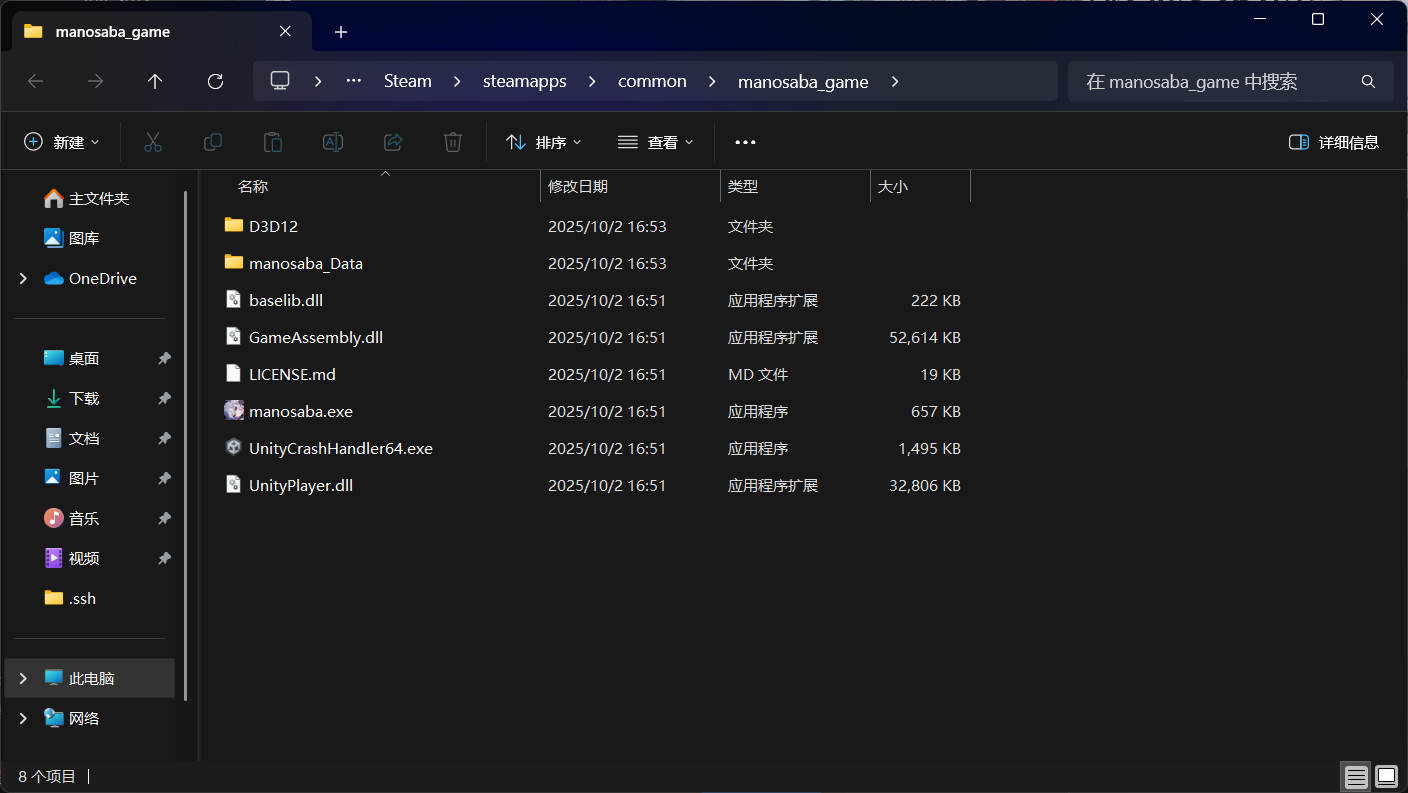Expand the OneDrive tree node
1408x793 pixels.
pyautogui.click(x=23, y=279)
